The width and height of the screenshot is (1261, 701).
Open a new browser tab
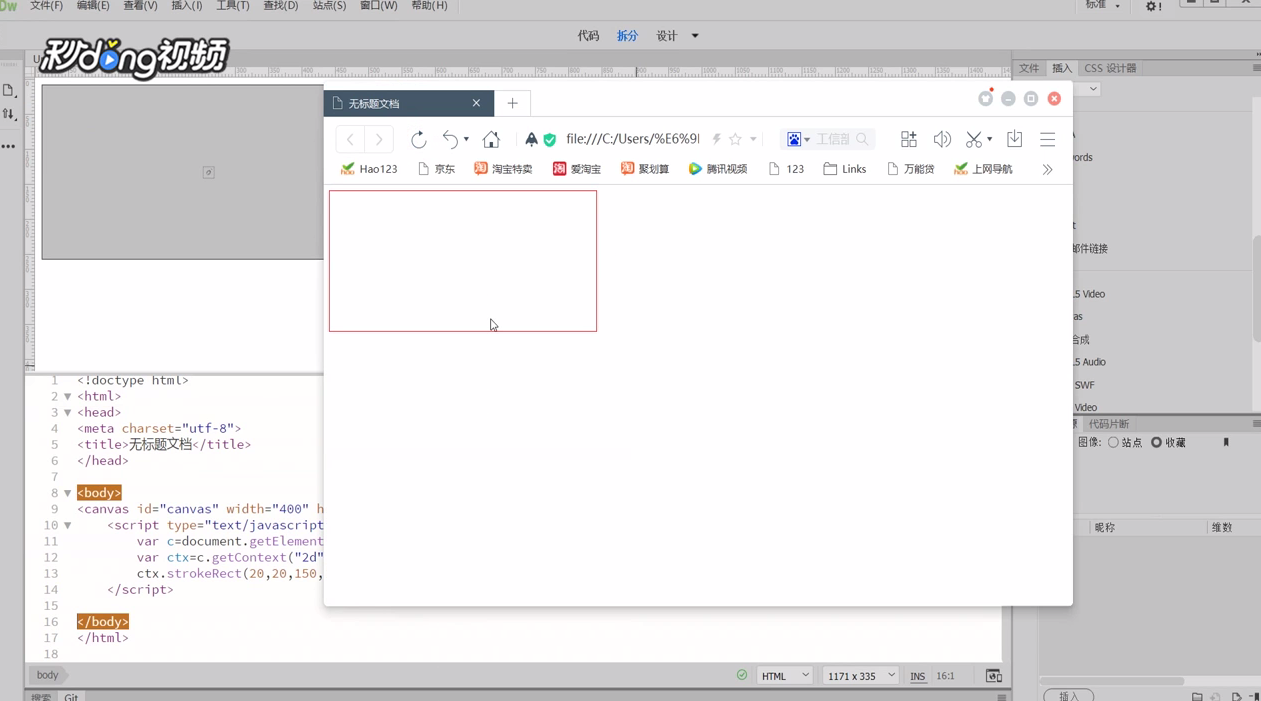[512, 103]
